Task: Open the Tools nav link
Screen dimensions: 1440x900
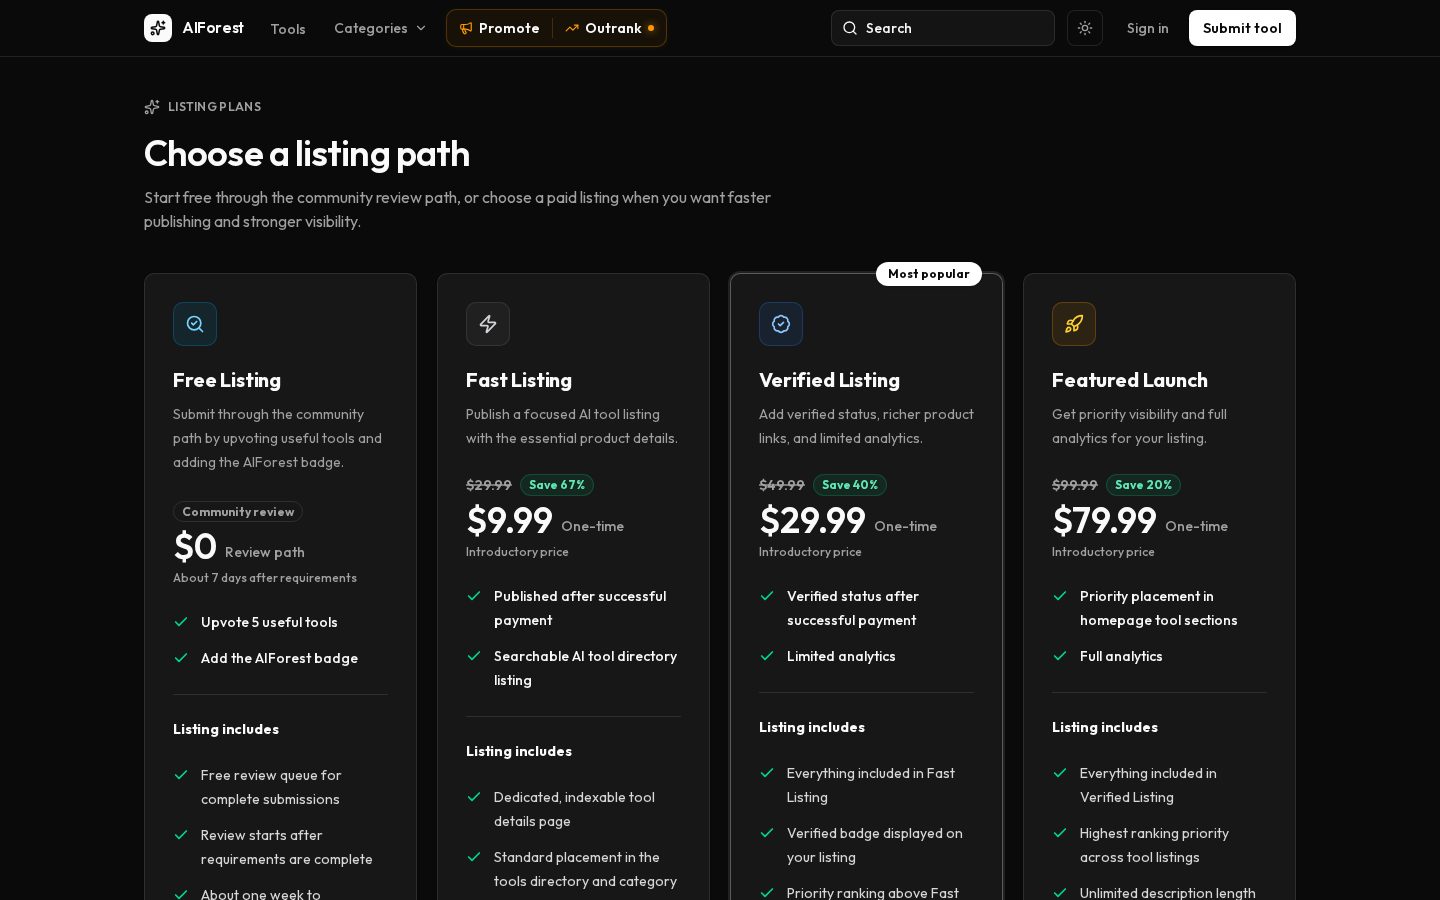Action: tap(288, 29)
